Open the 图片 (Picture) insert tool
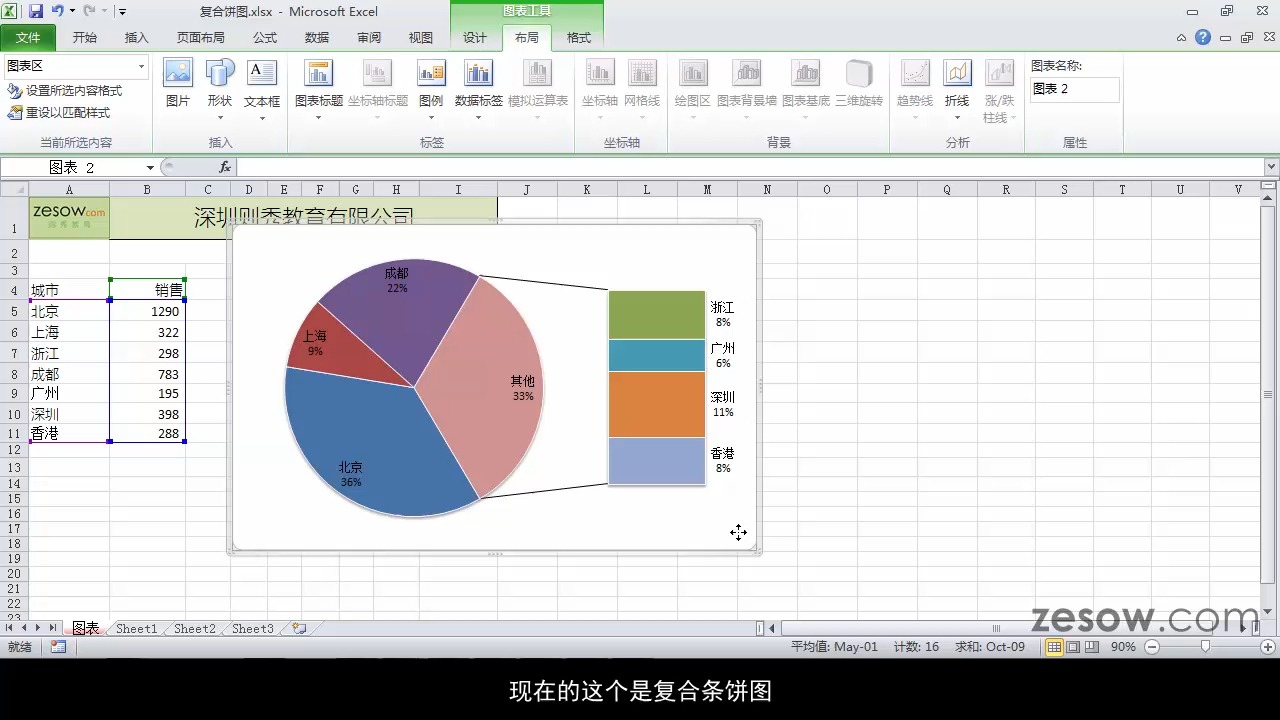The width and height of the screenshot is (1280, 720). coord(178,84)
